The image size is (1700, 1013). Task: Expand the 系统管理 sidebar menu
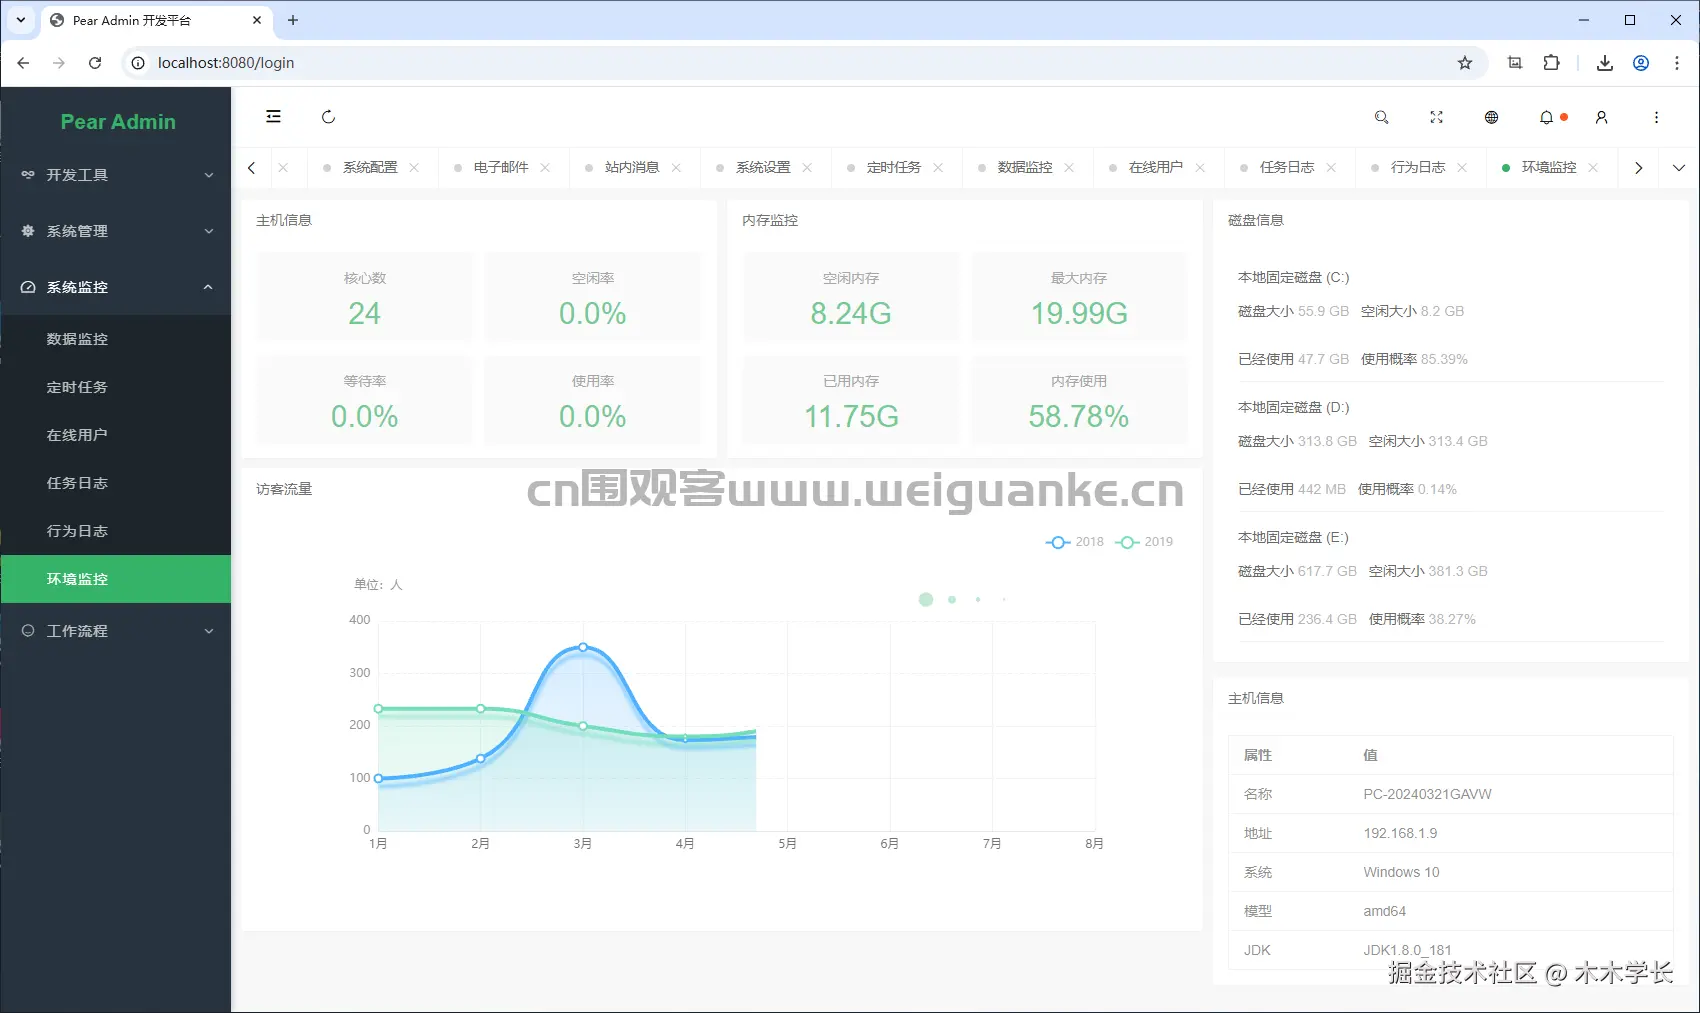coord(116,231)
